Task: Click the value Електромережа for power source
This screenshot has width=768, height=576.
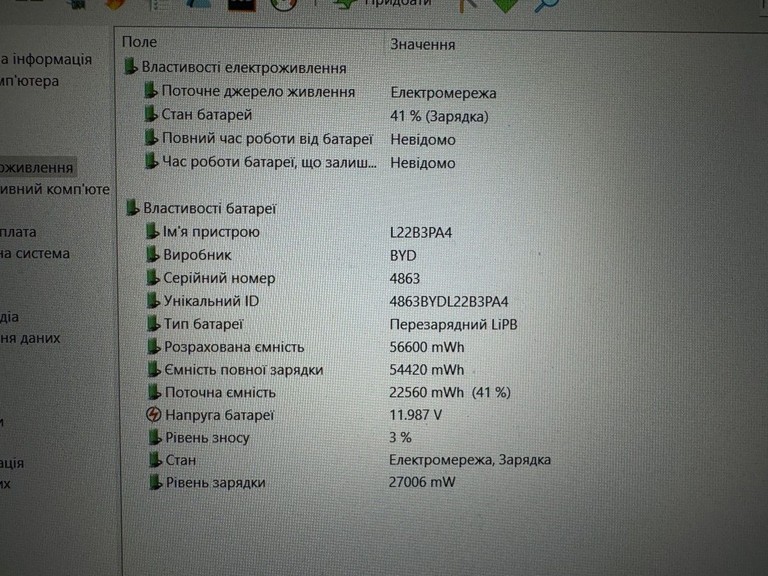Action: pos(443,93)
